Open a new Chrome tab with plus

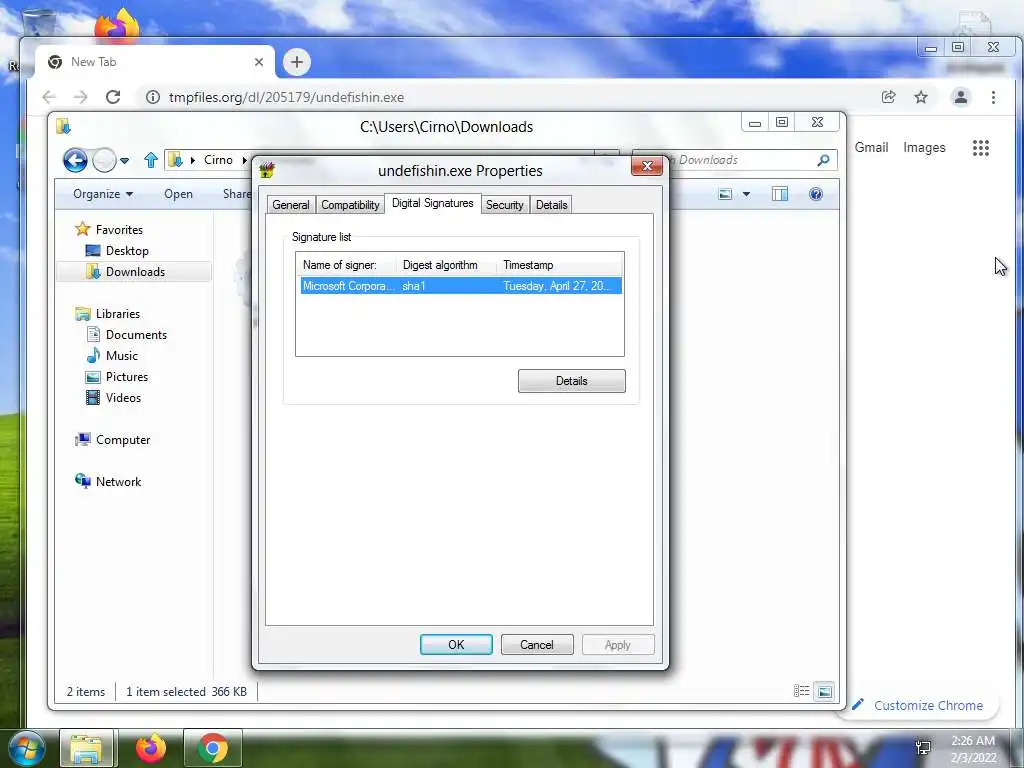coord(296,62)
